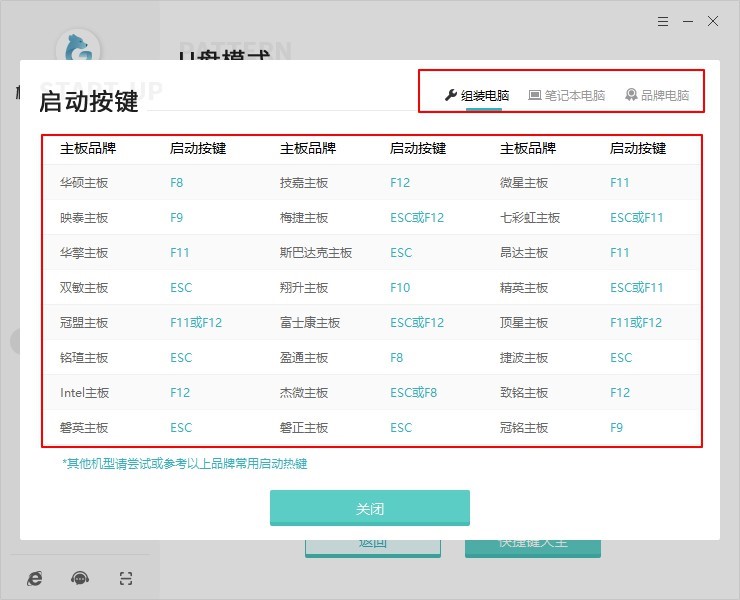Select the 组装电脑 tab
Screen dimensions: 740x600
pyautogui.click(x=477, y=96)
